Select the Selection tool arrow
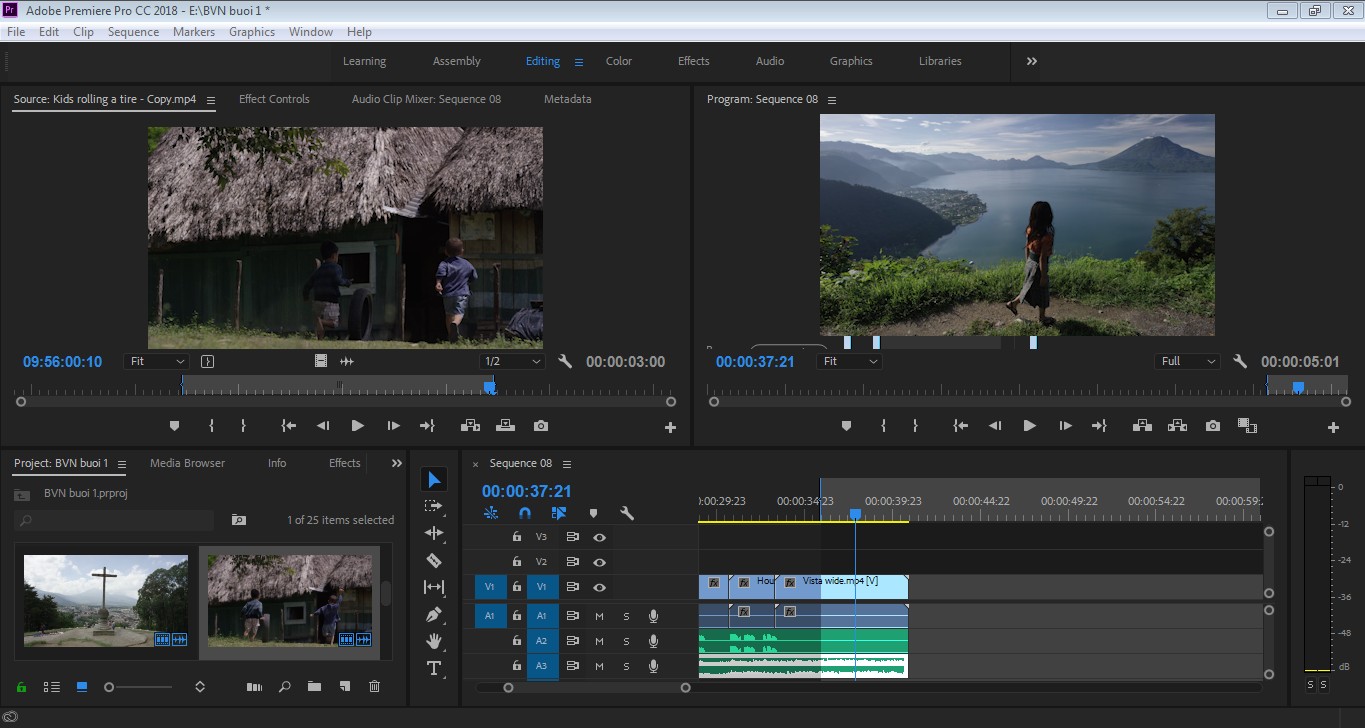This screenshot has width=1365, height=728. point(434,480)
